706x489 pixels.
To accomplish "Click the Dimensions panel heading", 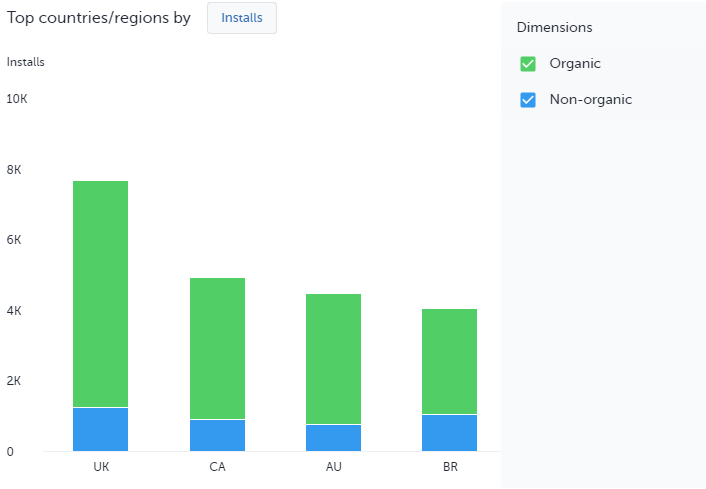I will coord(554,27).
